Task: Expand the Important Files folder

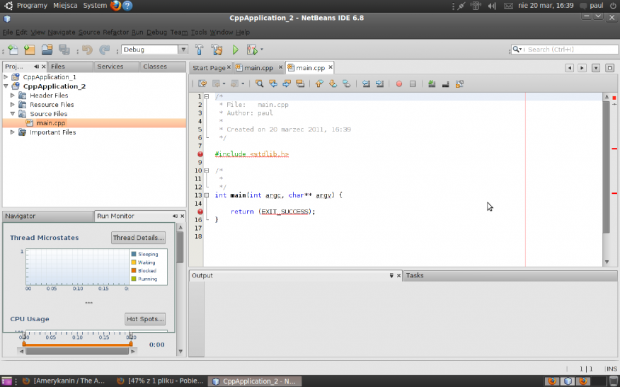Action: (13, 132)
